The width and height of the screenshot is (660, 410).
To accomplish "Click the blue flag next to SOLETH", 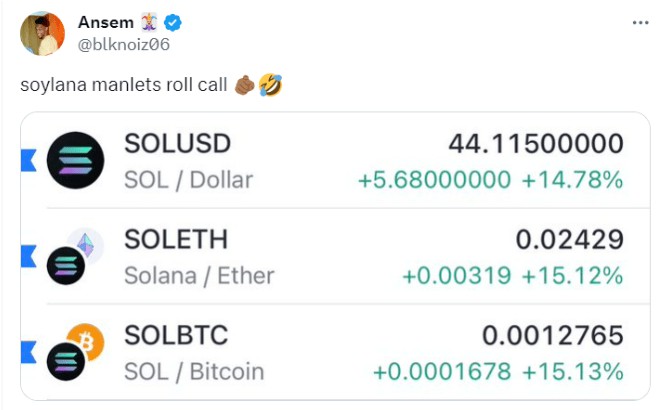I will pos(29,256).
